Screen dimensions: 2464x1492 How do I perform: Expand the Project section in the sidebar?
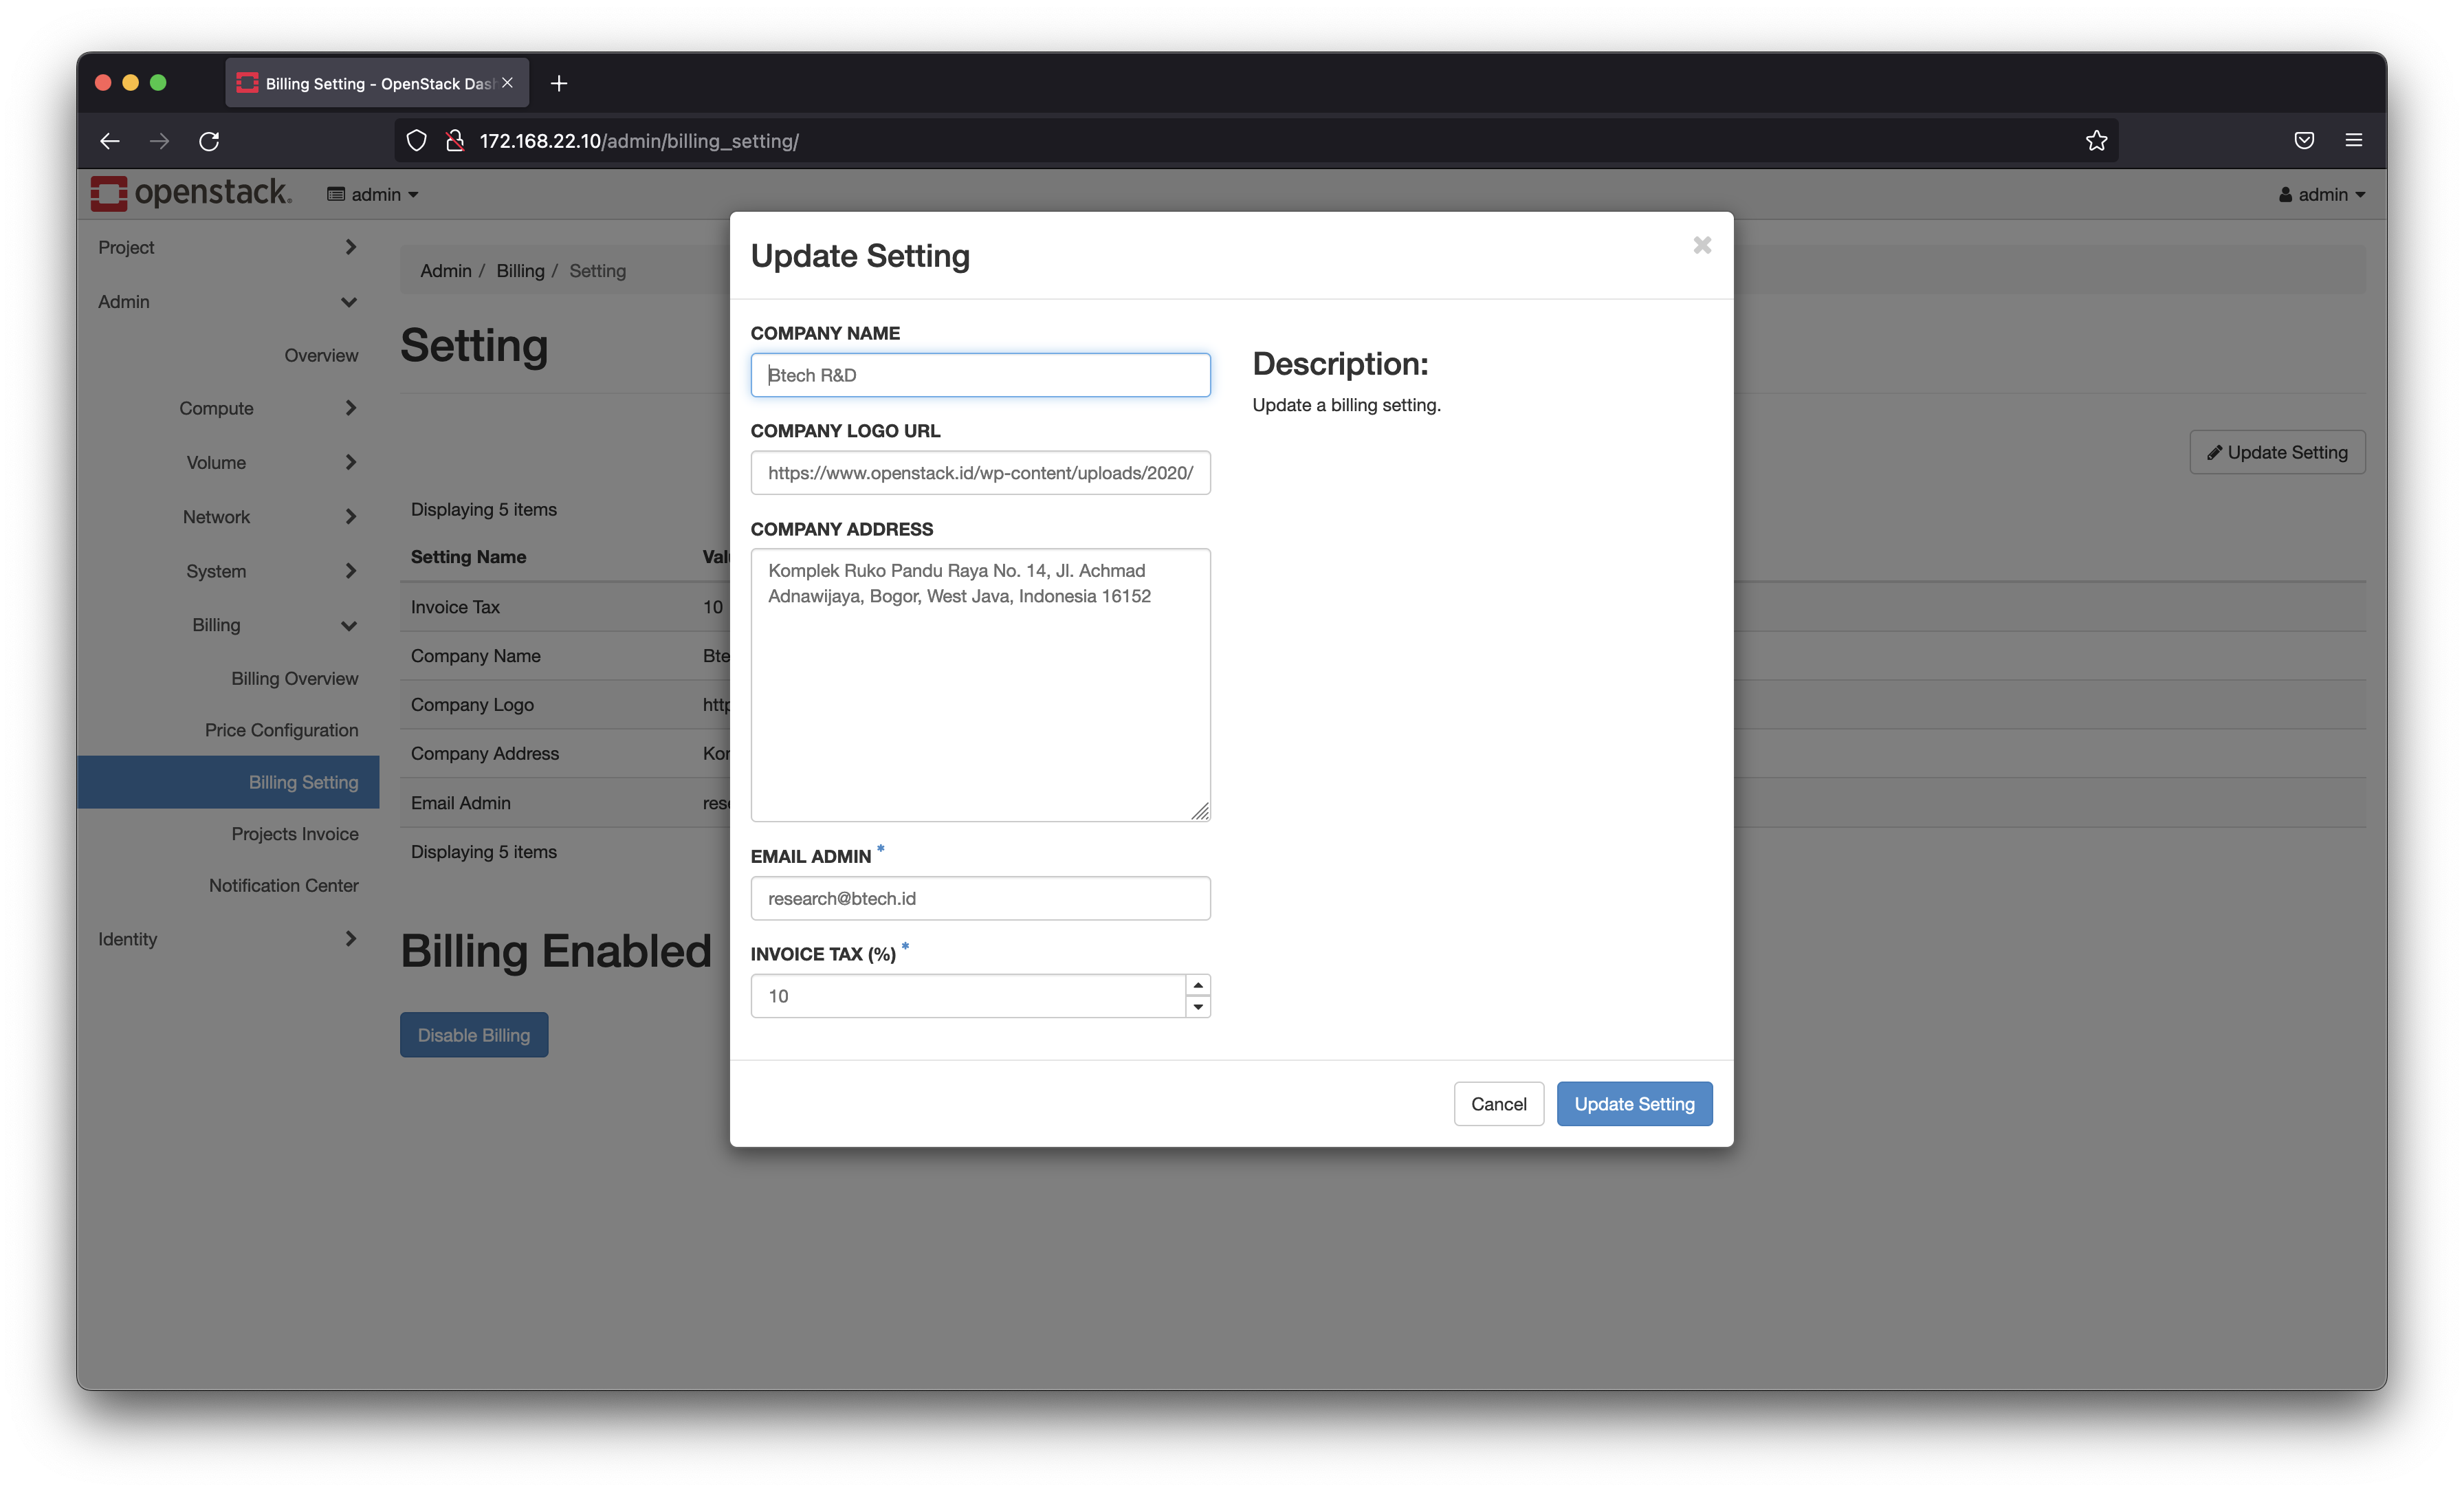pyautogui.click(x=228, y=247)
